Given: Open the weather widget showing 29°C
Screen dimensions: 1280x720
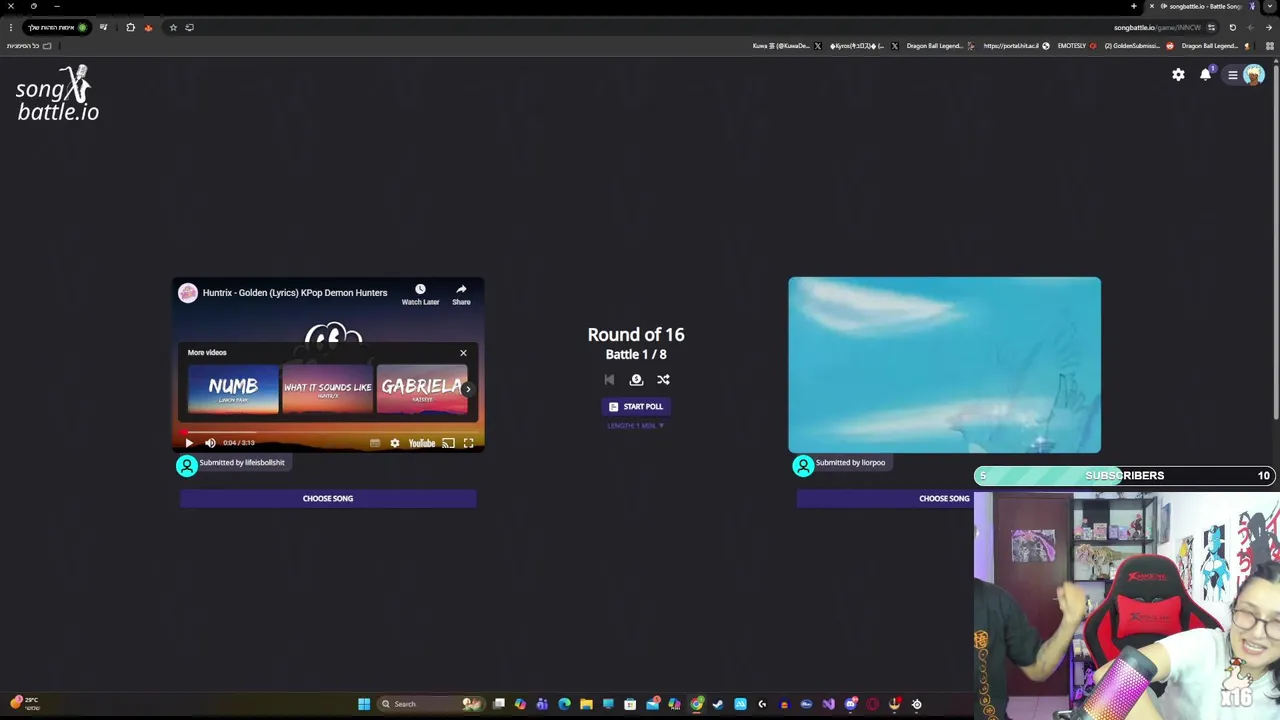Looking at the screenshot, I should [25, 704].
